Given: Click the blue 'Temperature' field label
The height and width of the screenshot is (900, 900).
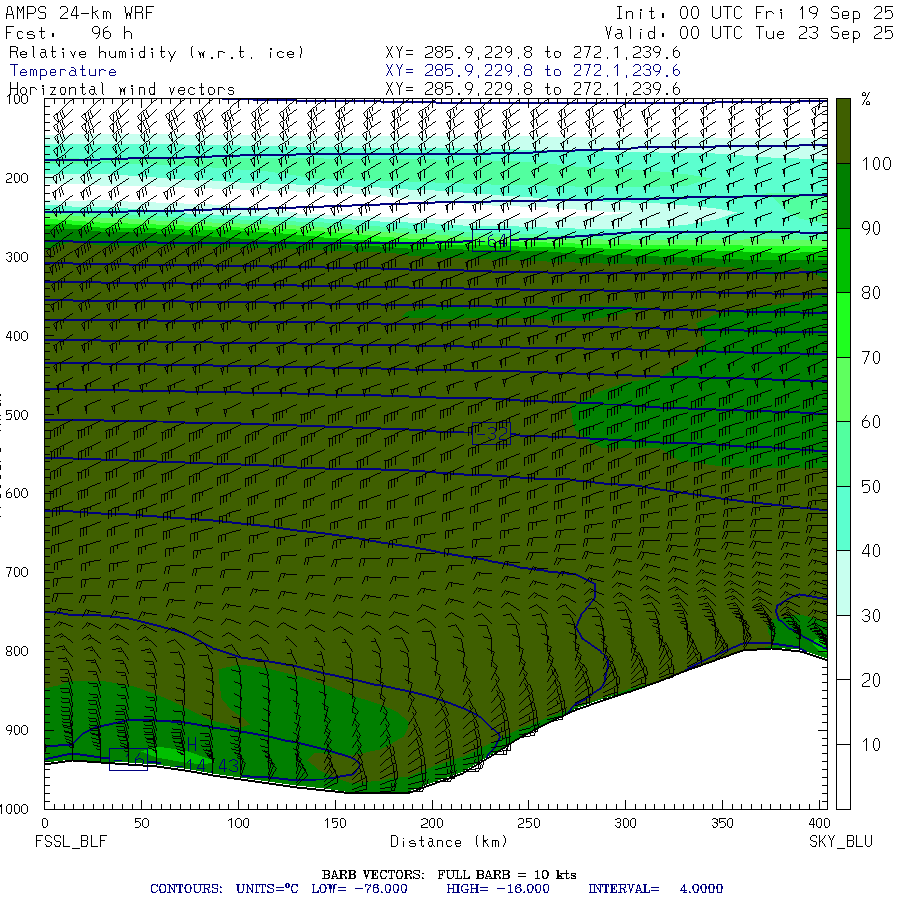Looking at the screenshot, I should [x=63, y=71].
